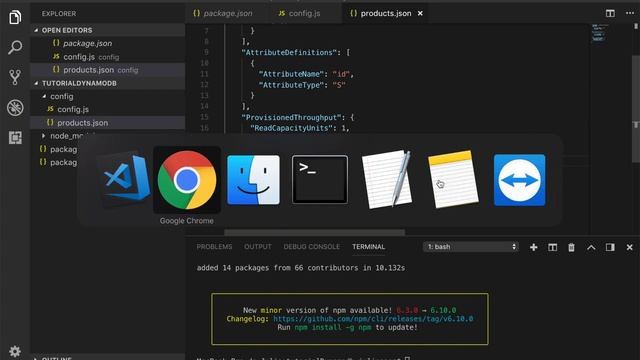
Task: Click the "ReadCapacityUnits" line in editor
Action: pos(300,128)
